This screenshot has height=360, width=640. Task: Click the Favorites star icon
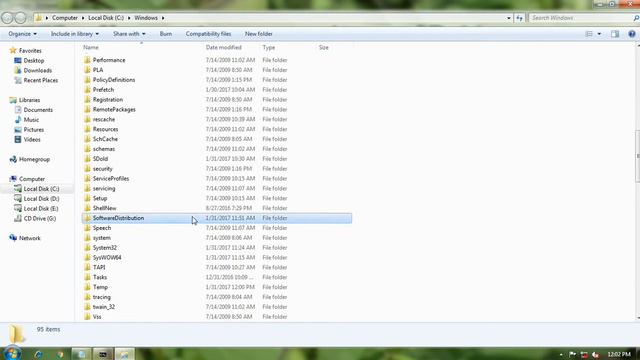pyautogui.click(x=13, y=51)
